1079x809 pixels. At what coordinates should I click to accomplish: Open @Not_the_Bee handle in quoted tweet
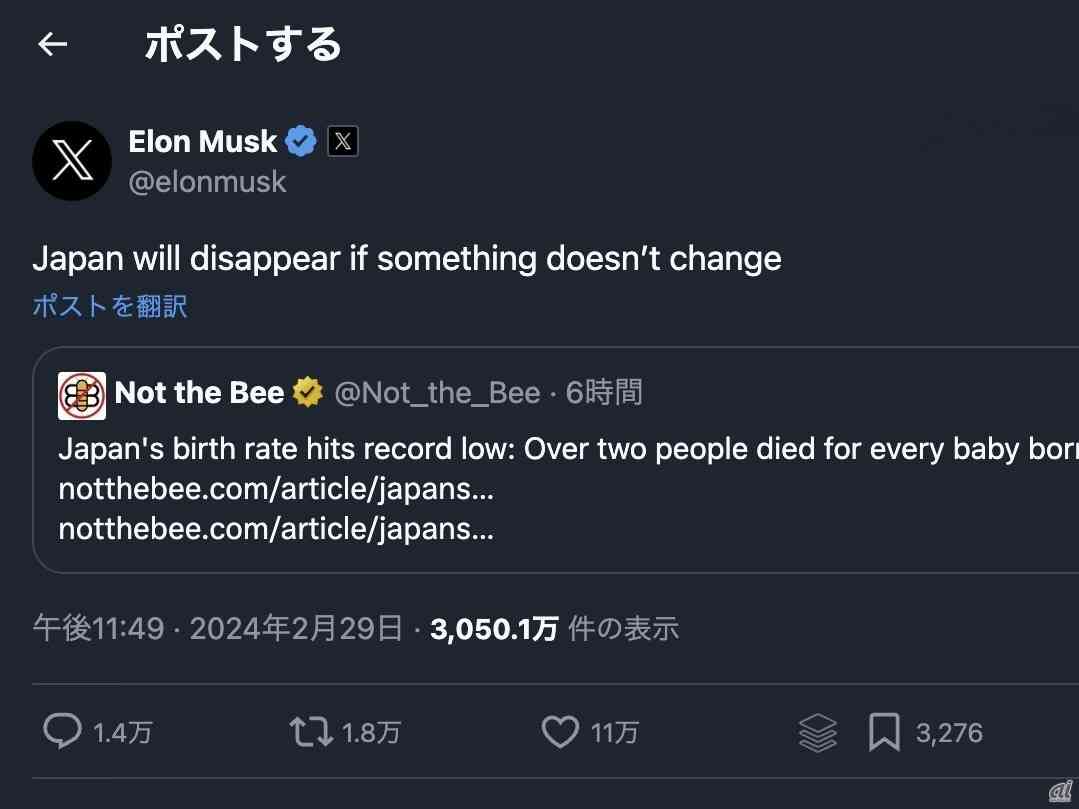pos(443,392)
